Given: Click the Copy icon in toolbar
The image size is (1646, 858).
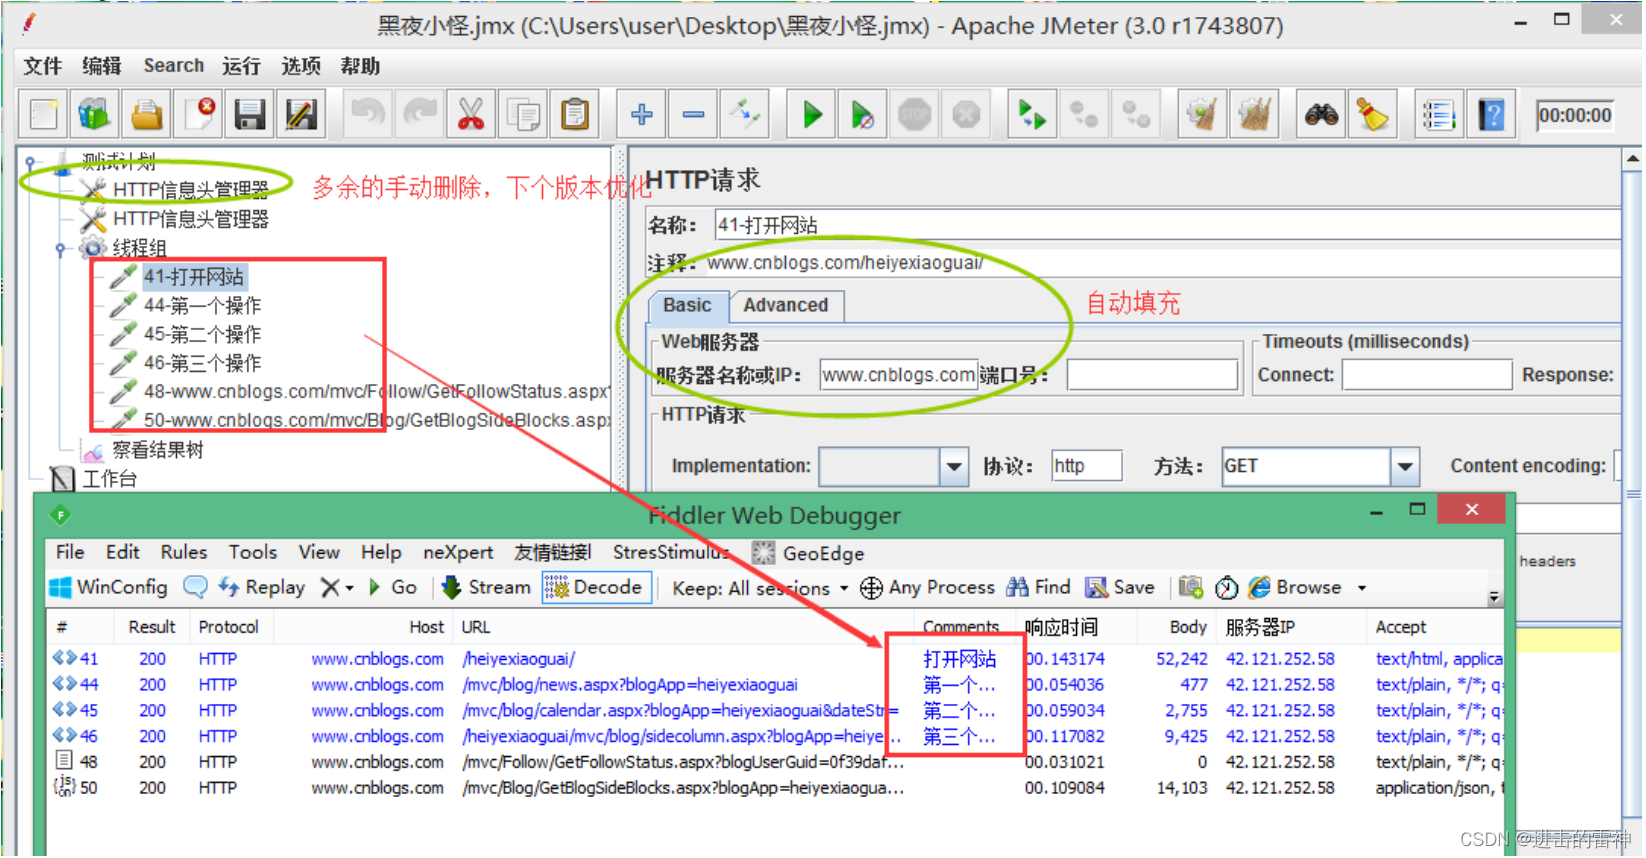Looking at the screenshot, I should pyautogui.click(x=523, y=115).
